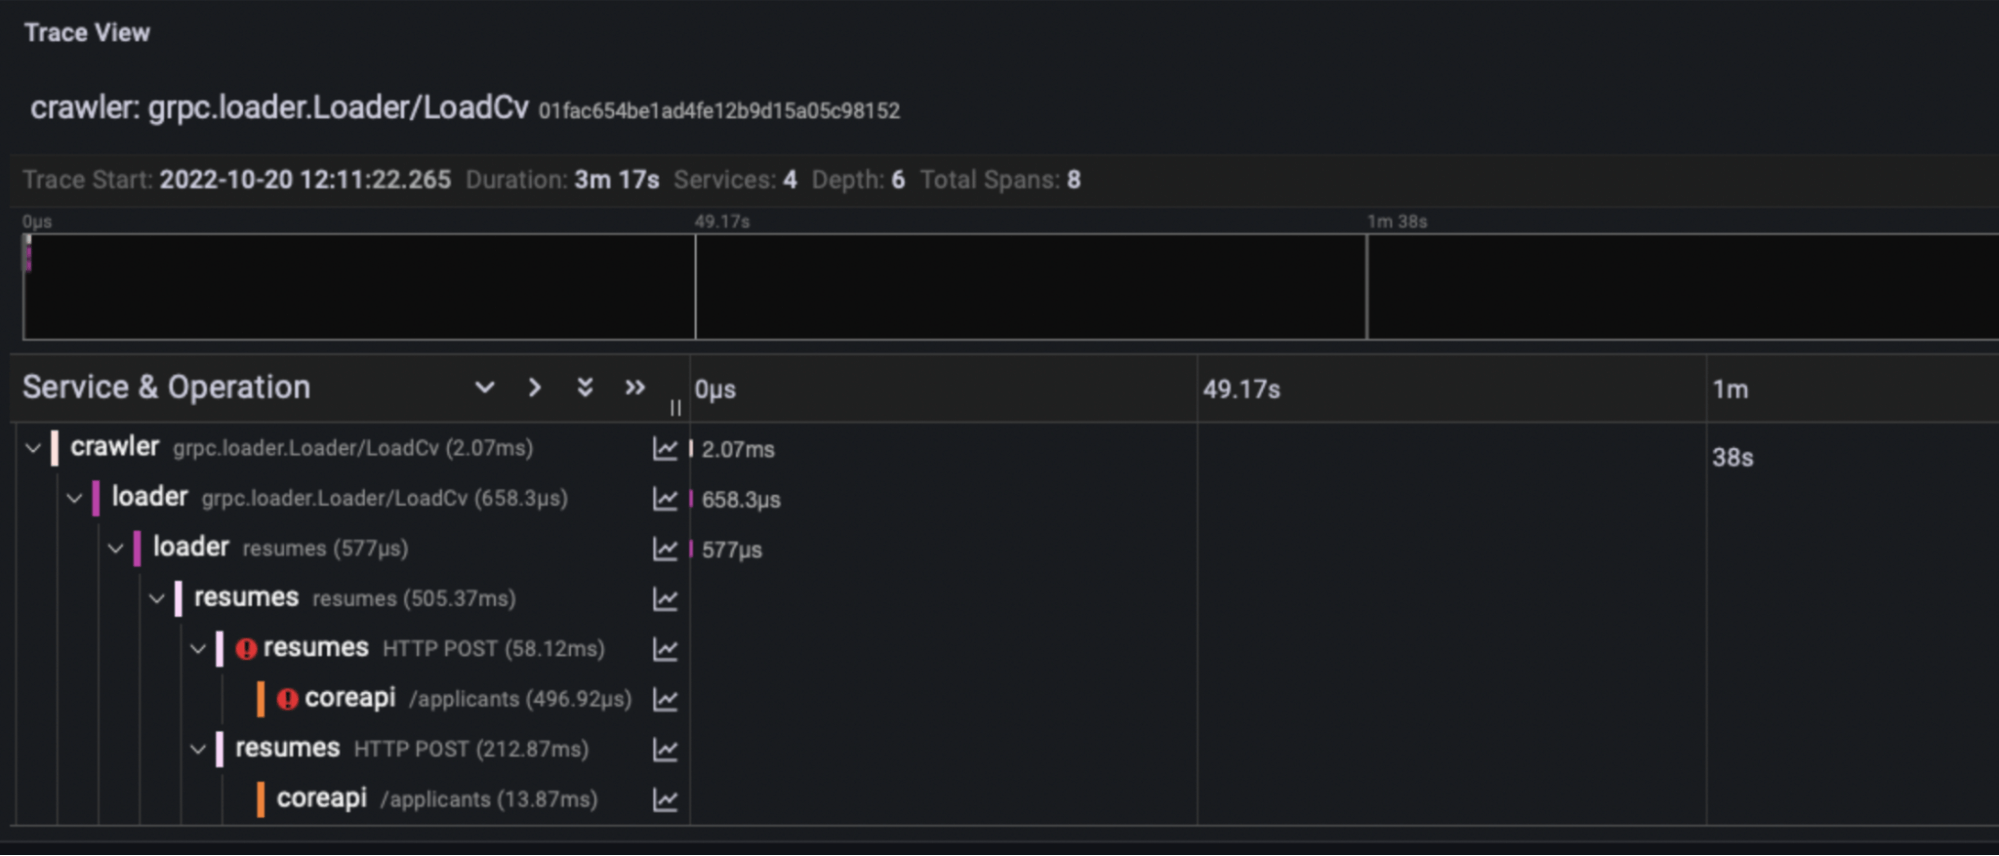1999x856 pixels.
Task: Grab the column resize divider handle
Action: coord(676,408)
